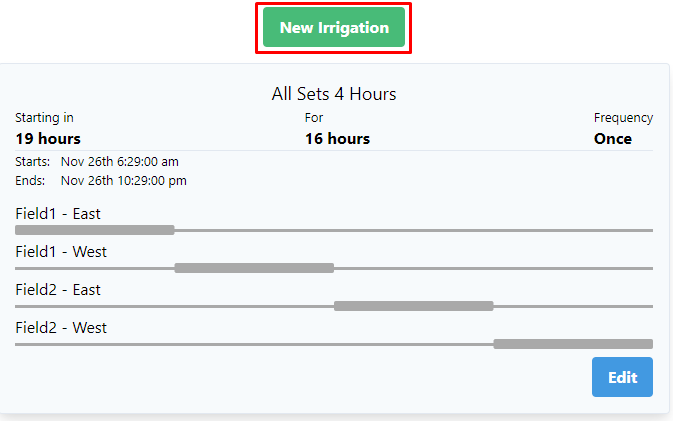Click the Once frequency value
This screenshot has width=673, height=421.
coord(613,139)
